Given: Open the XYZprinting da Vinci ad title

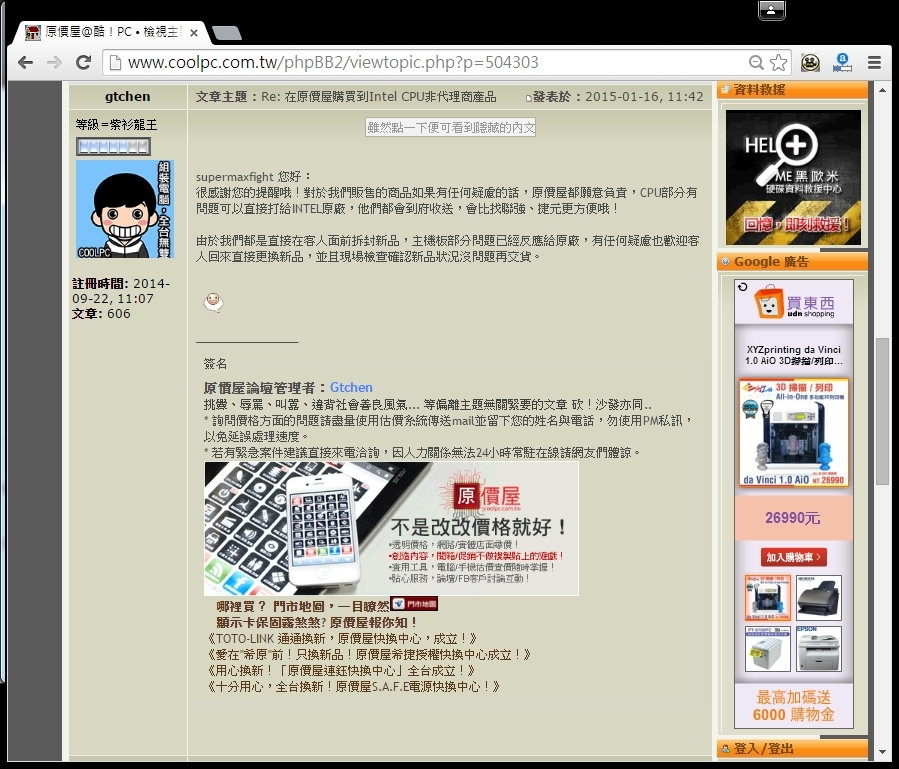Looking at the screenshot, I should point(794,355).
